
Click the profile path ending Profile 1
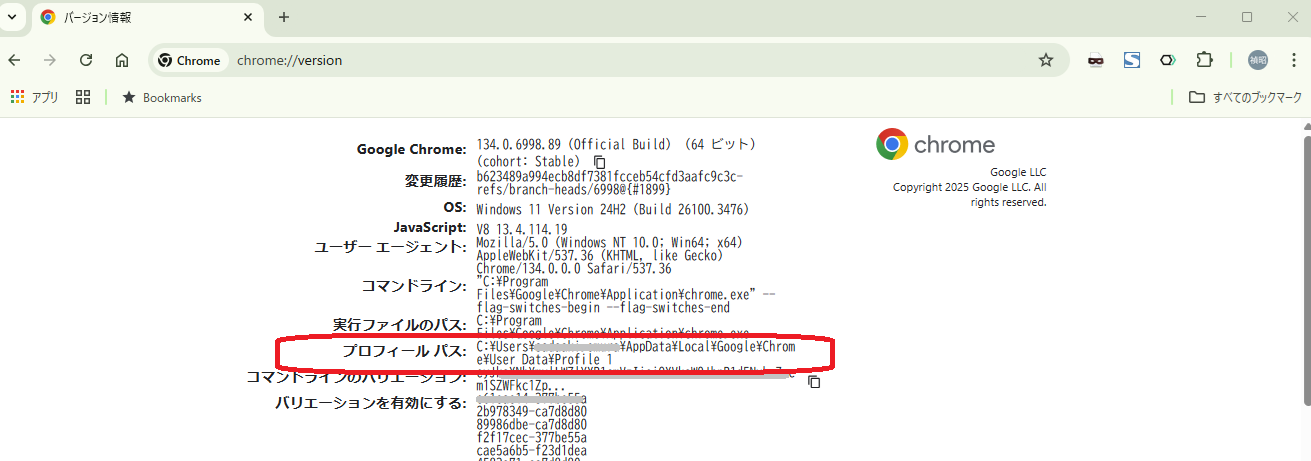click(635, 353)
